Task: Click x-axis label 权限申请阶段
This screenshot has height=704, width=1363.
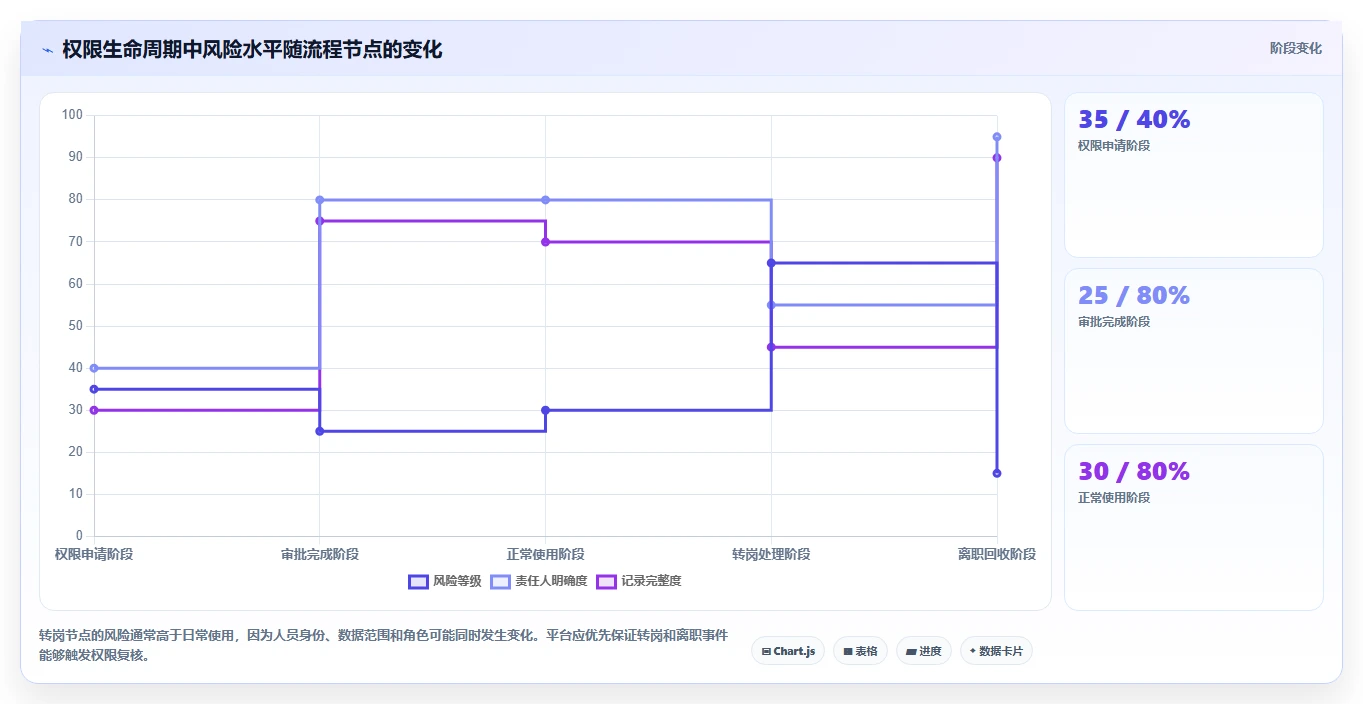Action: 94,554
